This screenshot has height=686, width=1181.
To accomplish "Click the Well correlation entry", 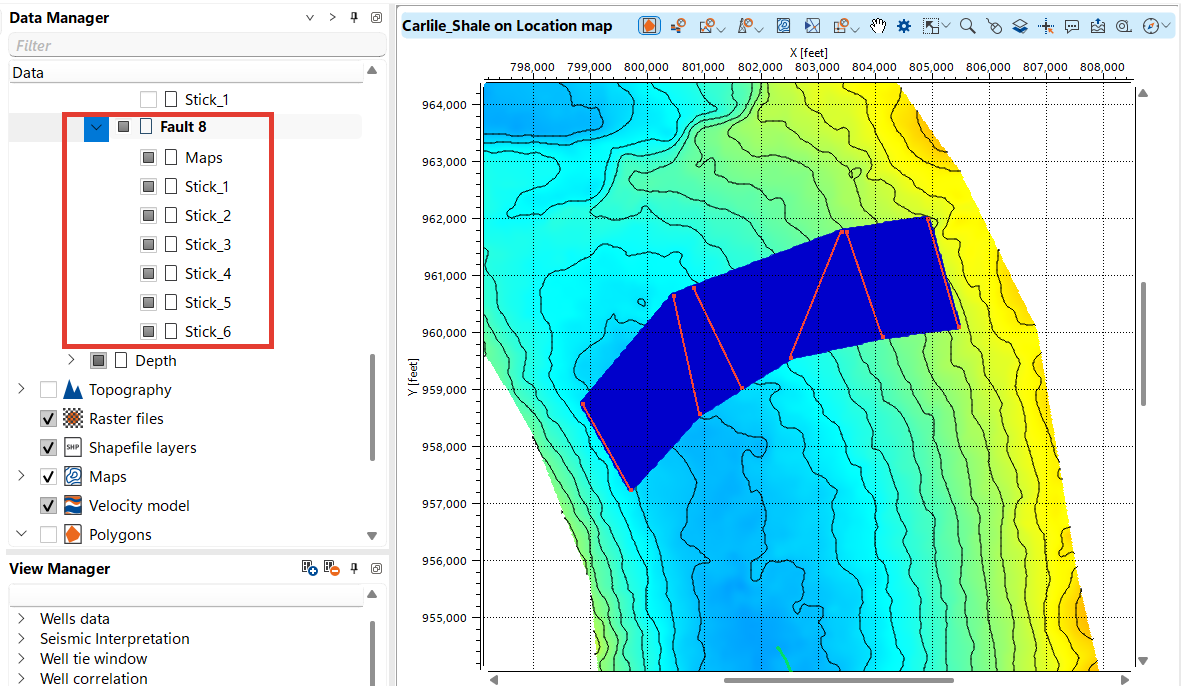I will coord(93,678).
